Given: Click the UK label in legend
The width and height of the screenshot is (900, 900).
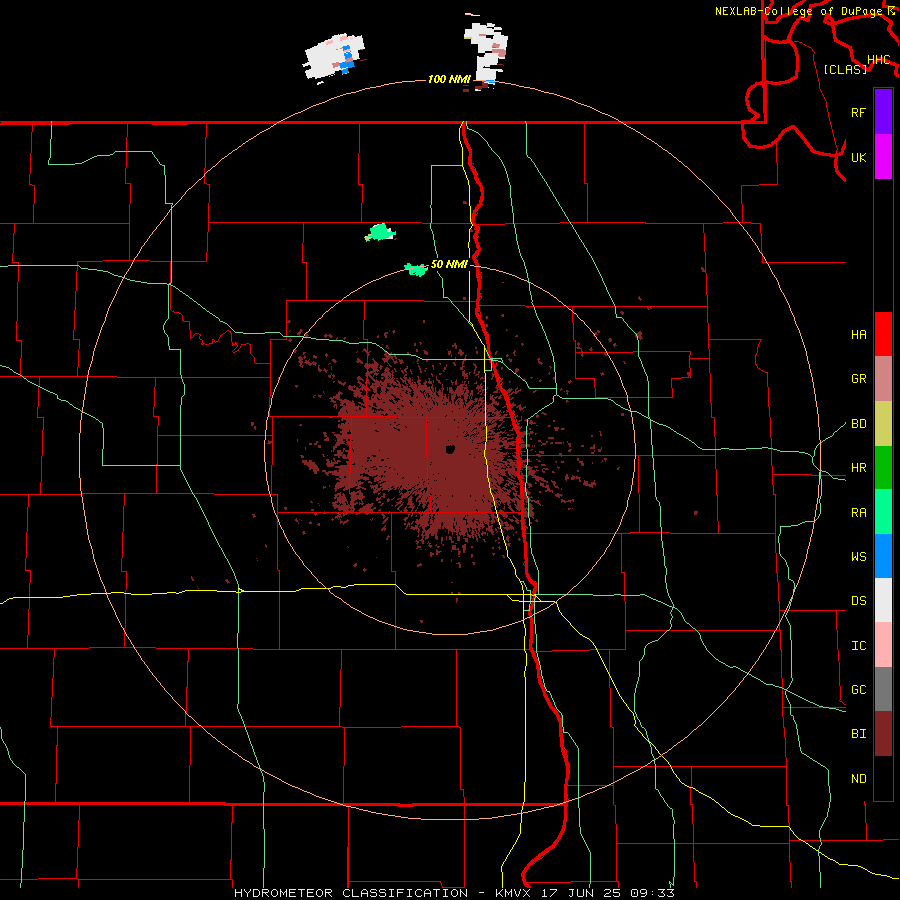Looking at the screenshot, I should pyautogui.click(x=858, y=157).
